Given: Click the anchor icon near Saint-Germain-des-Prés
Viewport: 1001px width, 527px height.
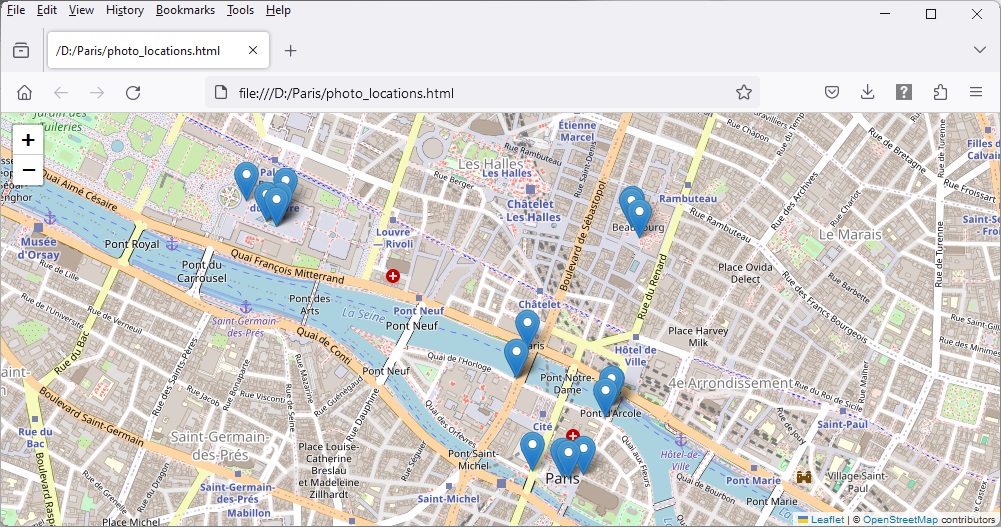Looking at the screenshot, I should [245, 308].
